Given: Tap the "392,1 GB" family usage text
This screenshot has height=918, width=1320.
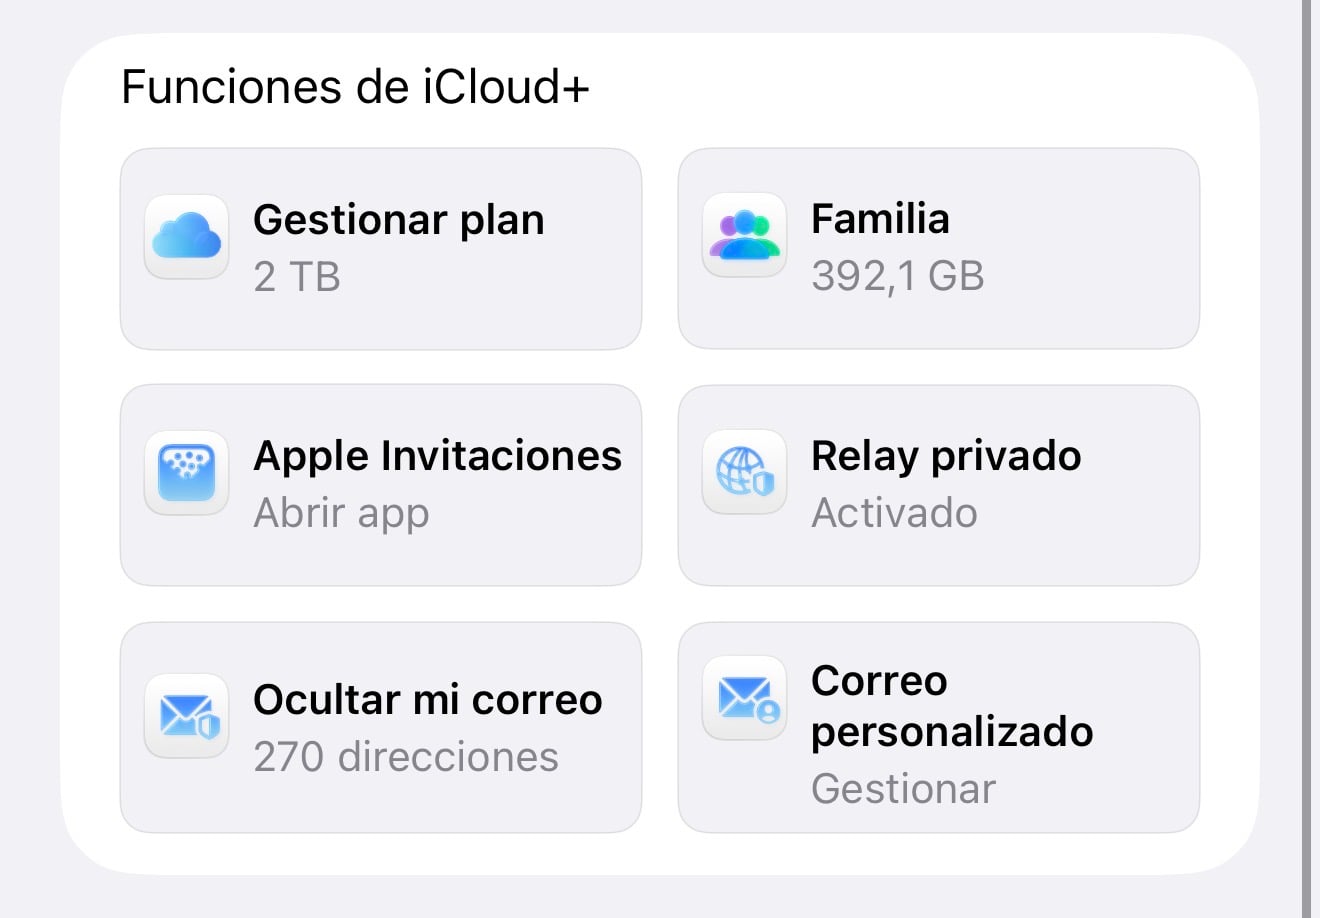Looking at the screenshot, I should click(898, 276).
